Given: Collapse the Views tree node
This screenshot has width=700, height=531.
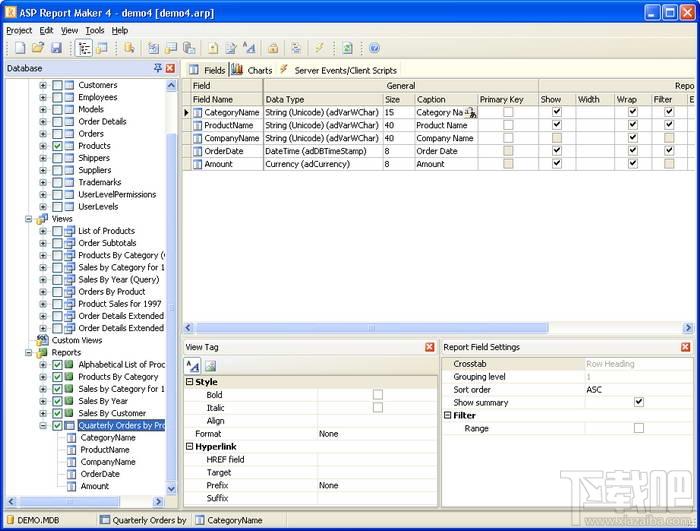Looking at the screenshot, I should 29,219.
